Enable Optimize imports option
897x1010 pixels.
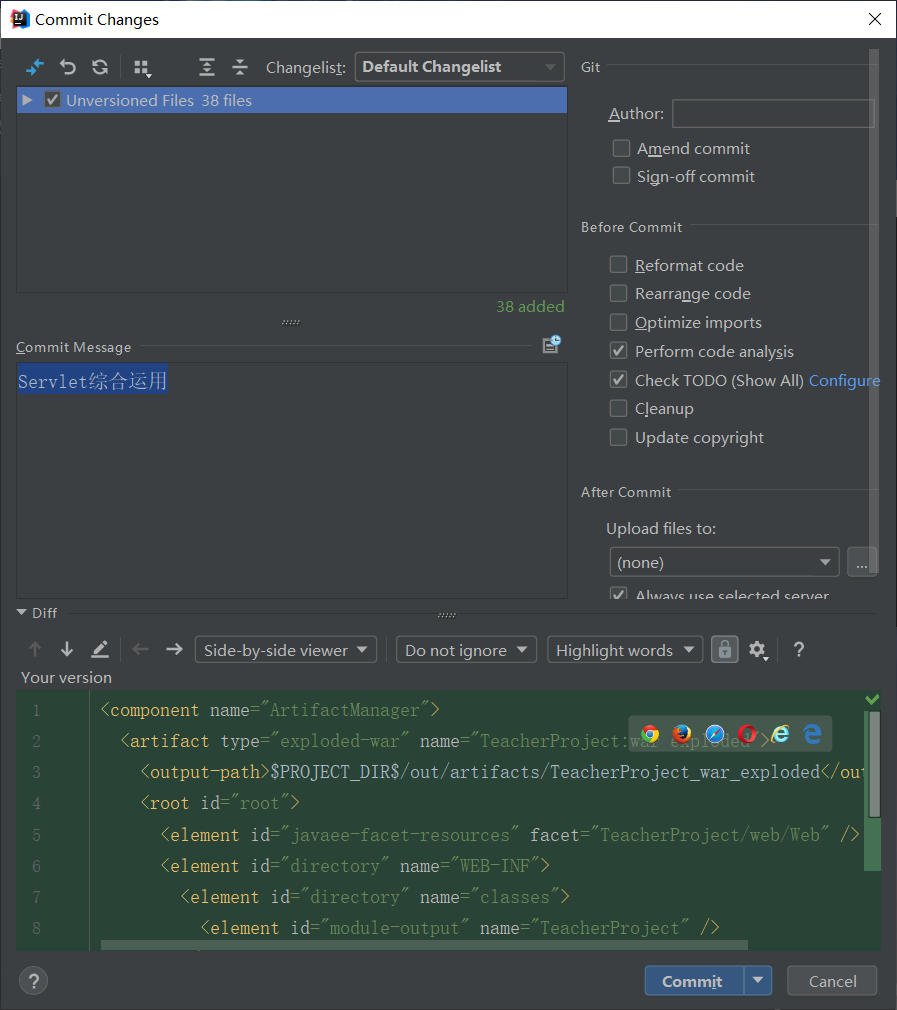pyautogui.click(x=618, y=322)
